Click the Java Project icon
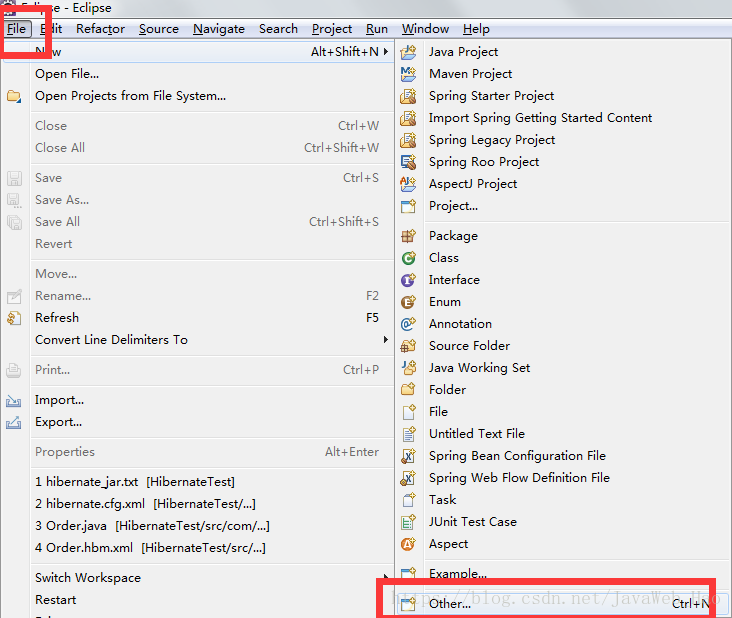 (x=408, y=52)
